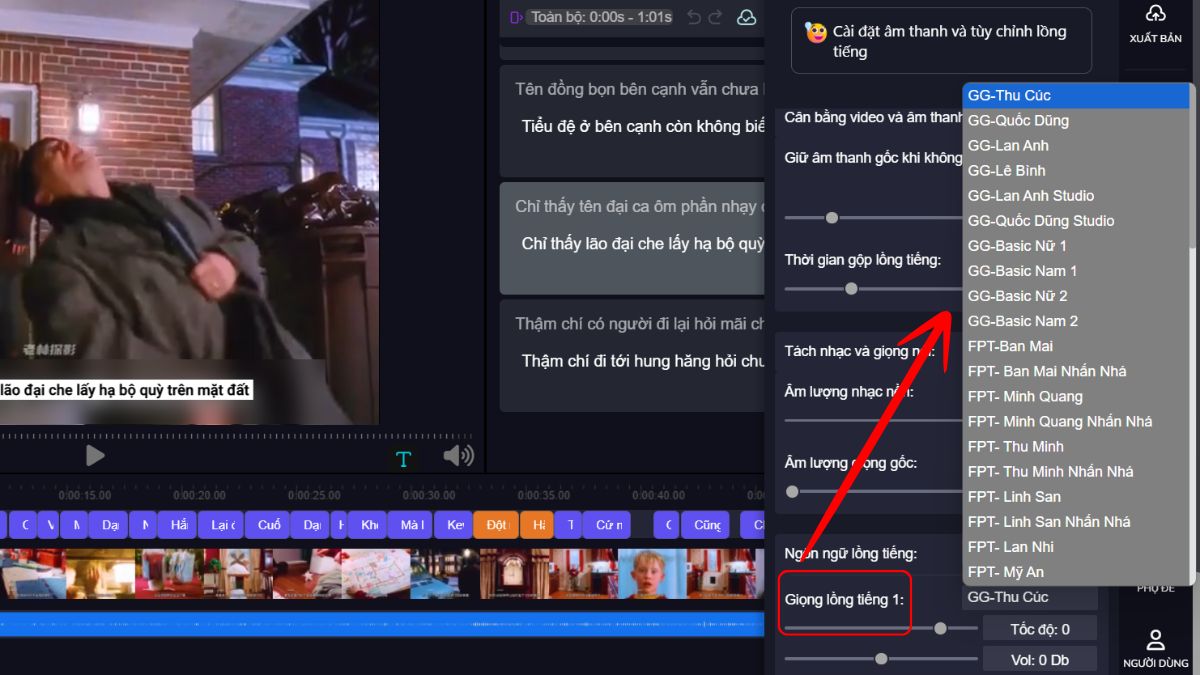The image size is (1200, 675).
Task: Open the Cài đặt âm thanh settings header
Action: (942, 41)
